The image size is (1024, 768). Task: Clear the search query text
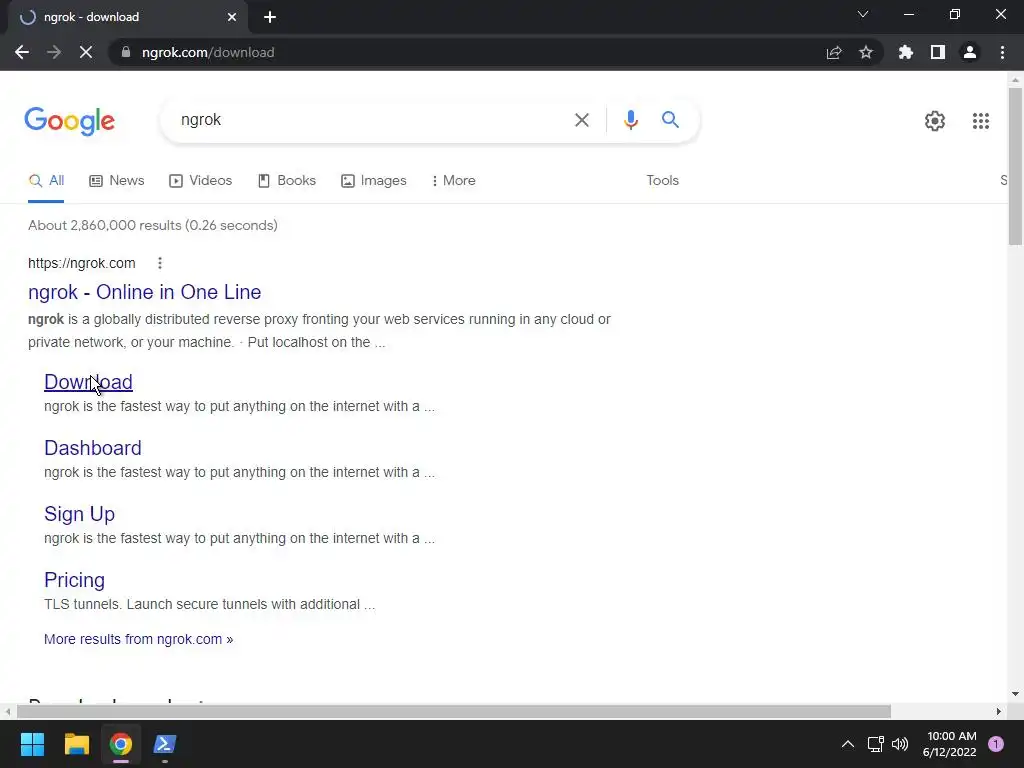pyautogui.click(x=581, y=120)
